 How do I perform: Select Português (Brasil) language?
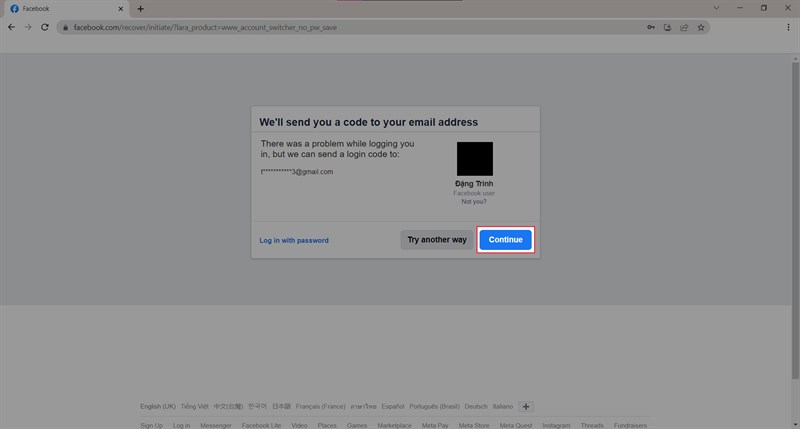tap(434, 407)
